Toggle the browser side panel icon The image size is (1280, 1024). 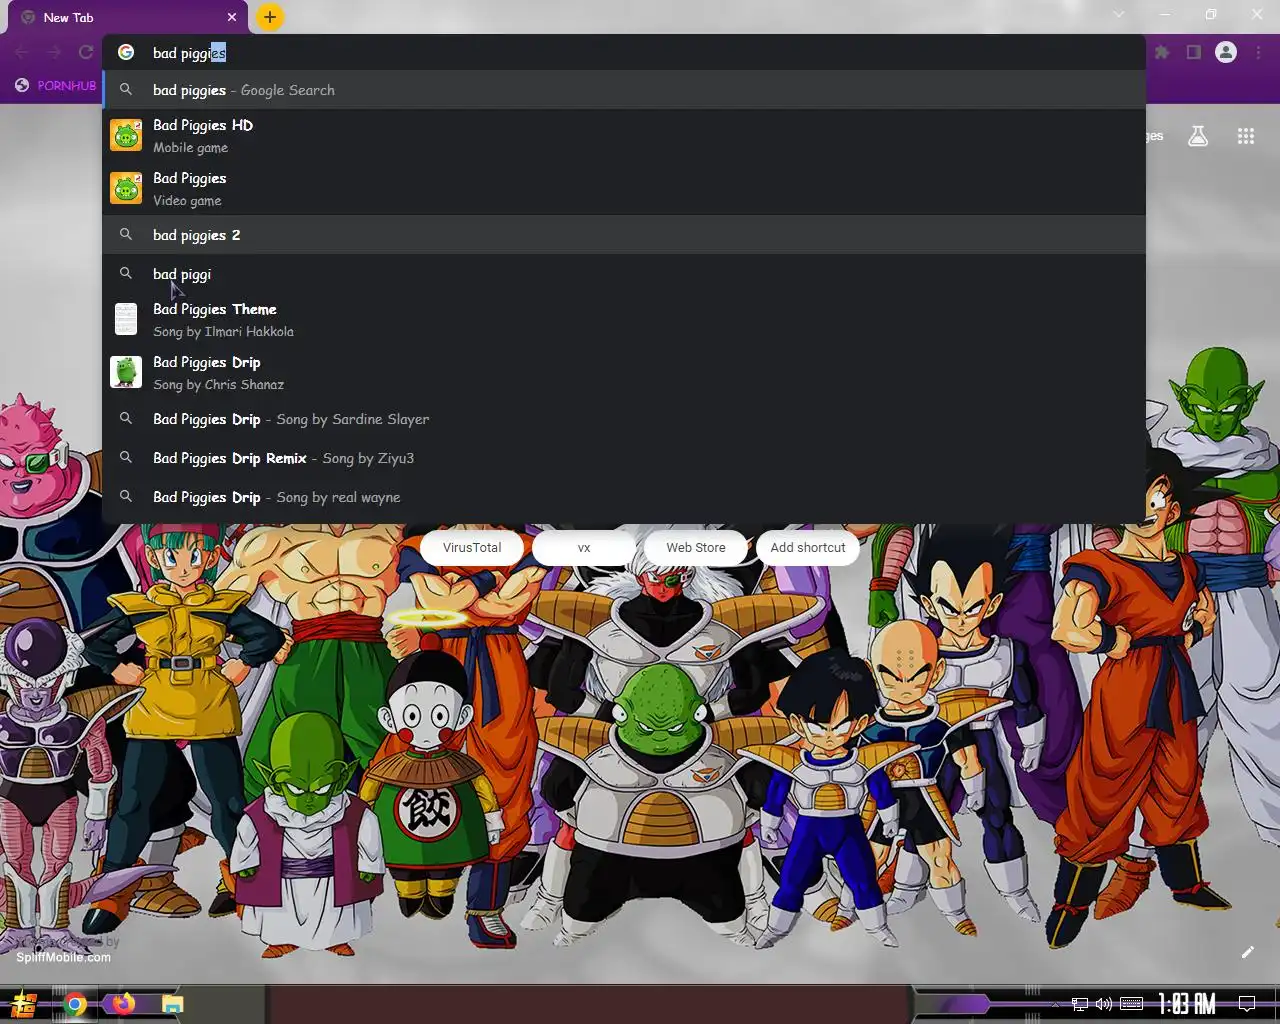point(1194,52)
